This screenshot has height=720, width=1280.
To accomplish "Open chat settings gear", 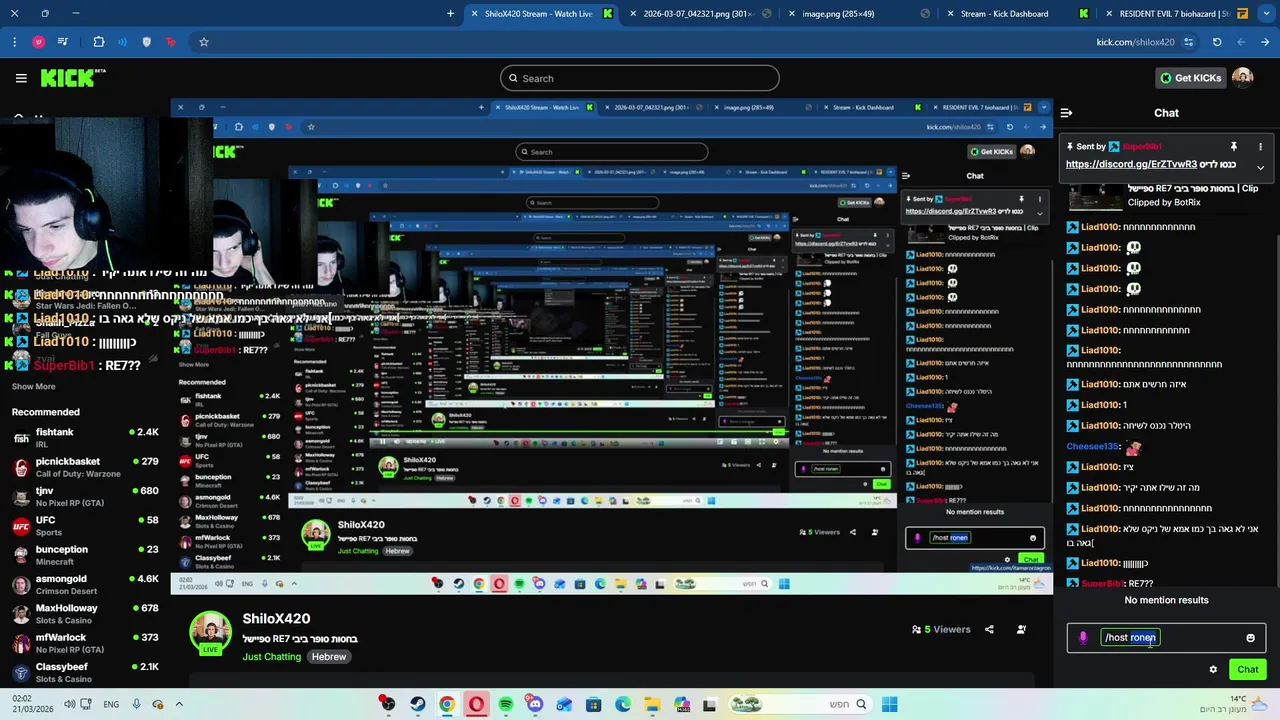I will (x=1213, y=670).
